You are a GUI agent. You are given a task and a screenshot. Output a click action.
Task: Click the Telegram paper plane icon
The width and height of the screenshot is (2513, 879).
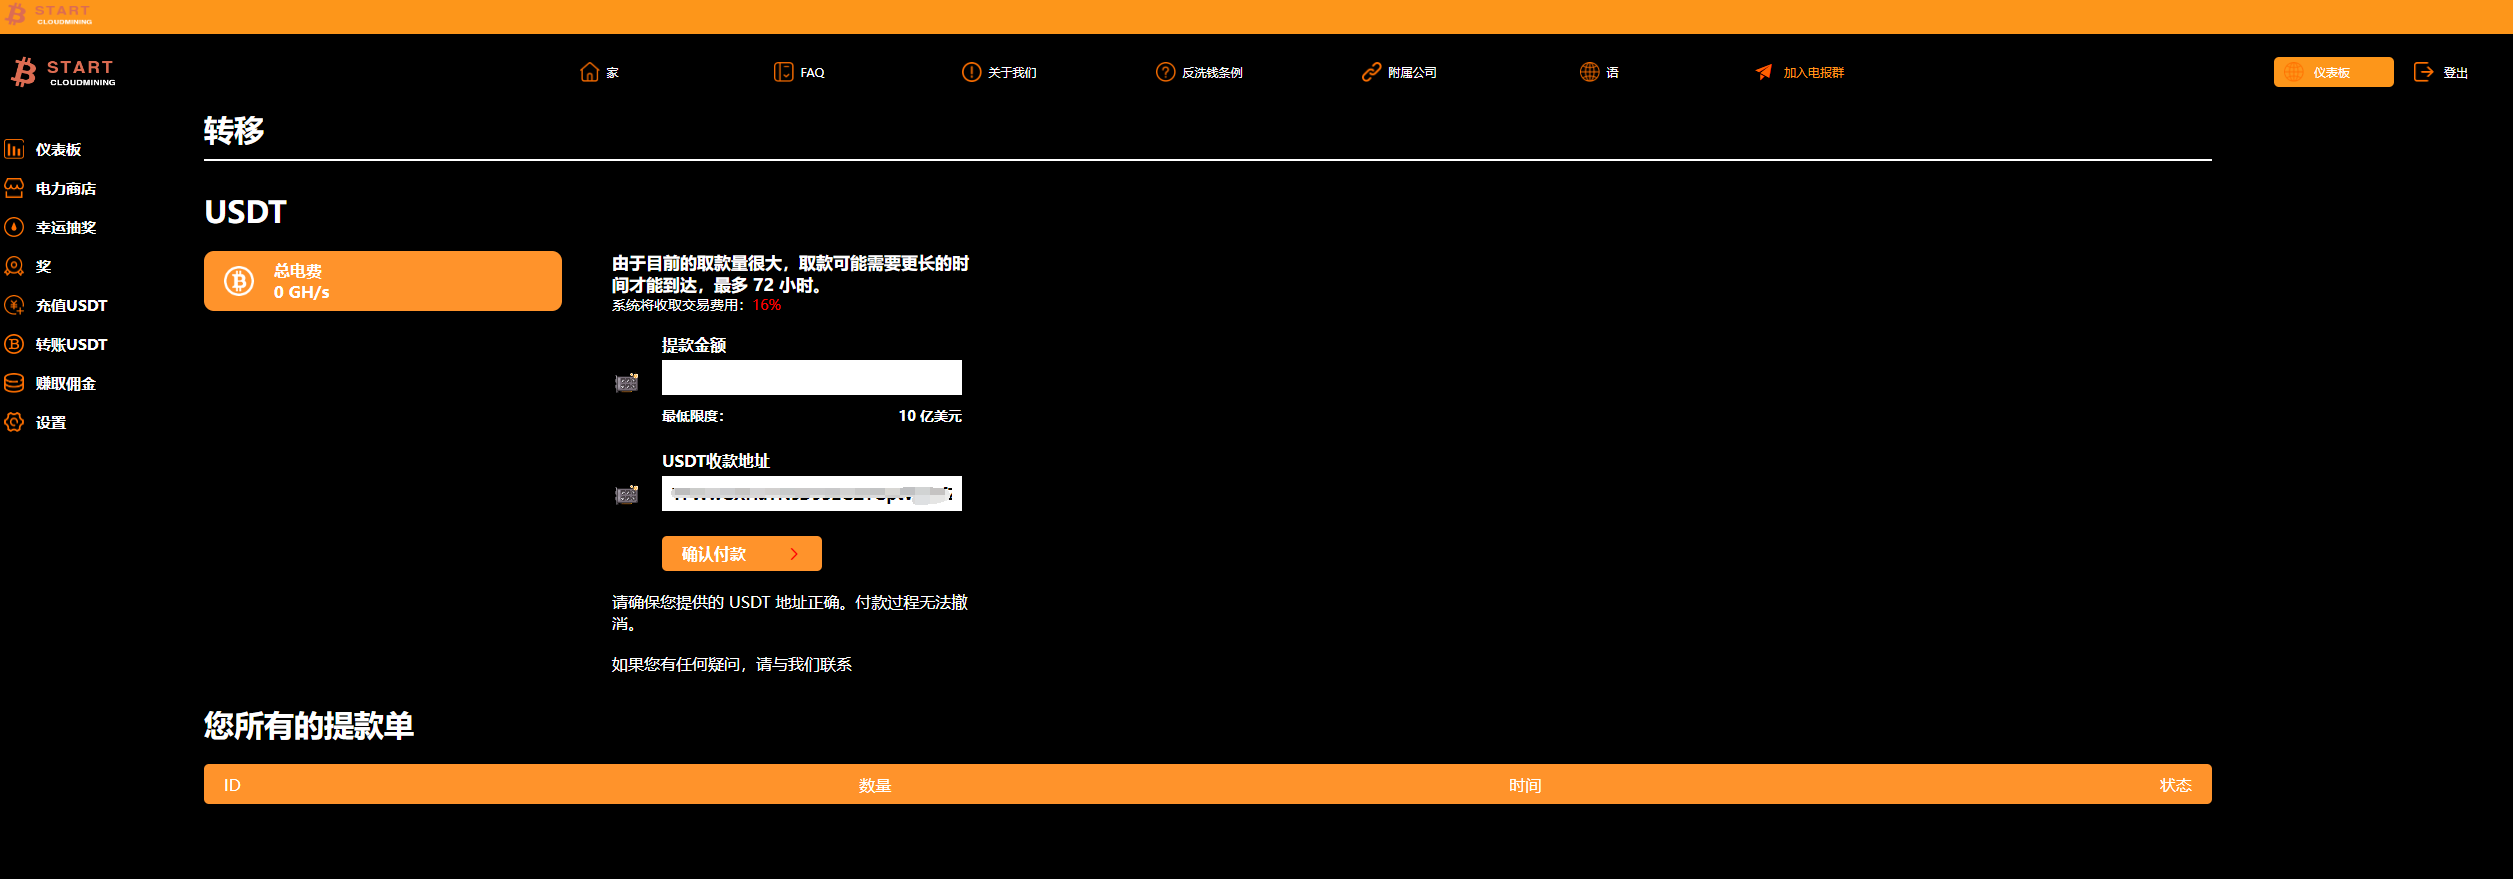[x=1764, y=72]
